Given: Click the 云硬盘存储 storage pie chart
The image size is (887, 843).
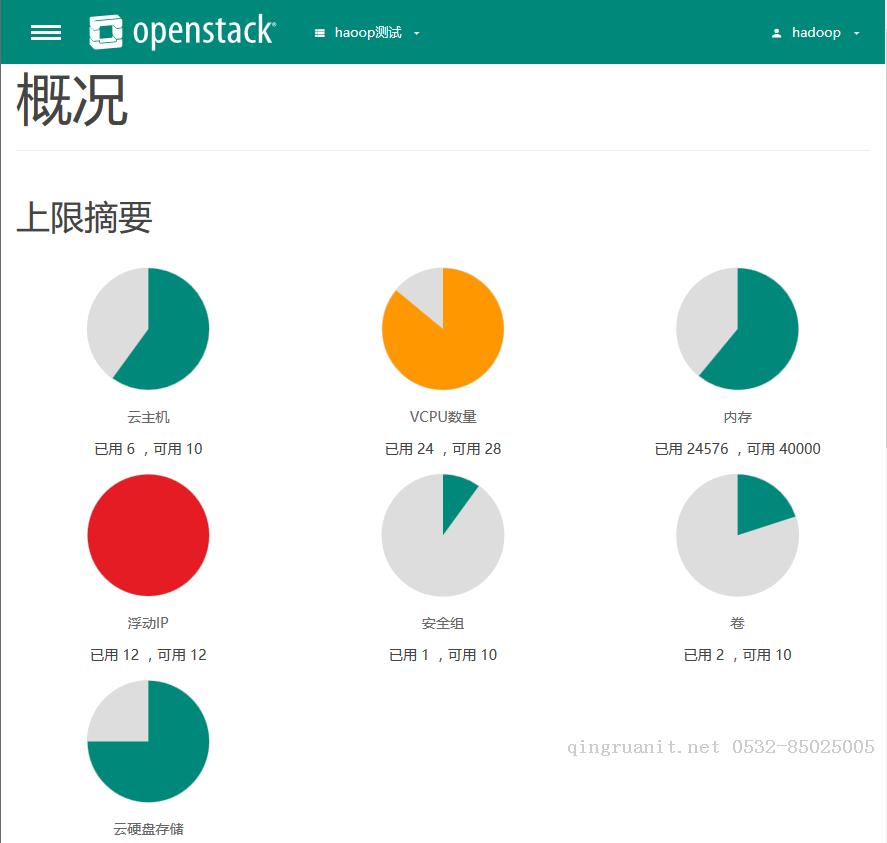Looking at the screenshot, I should point(148,741).
